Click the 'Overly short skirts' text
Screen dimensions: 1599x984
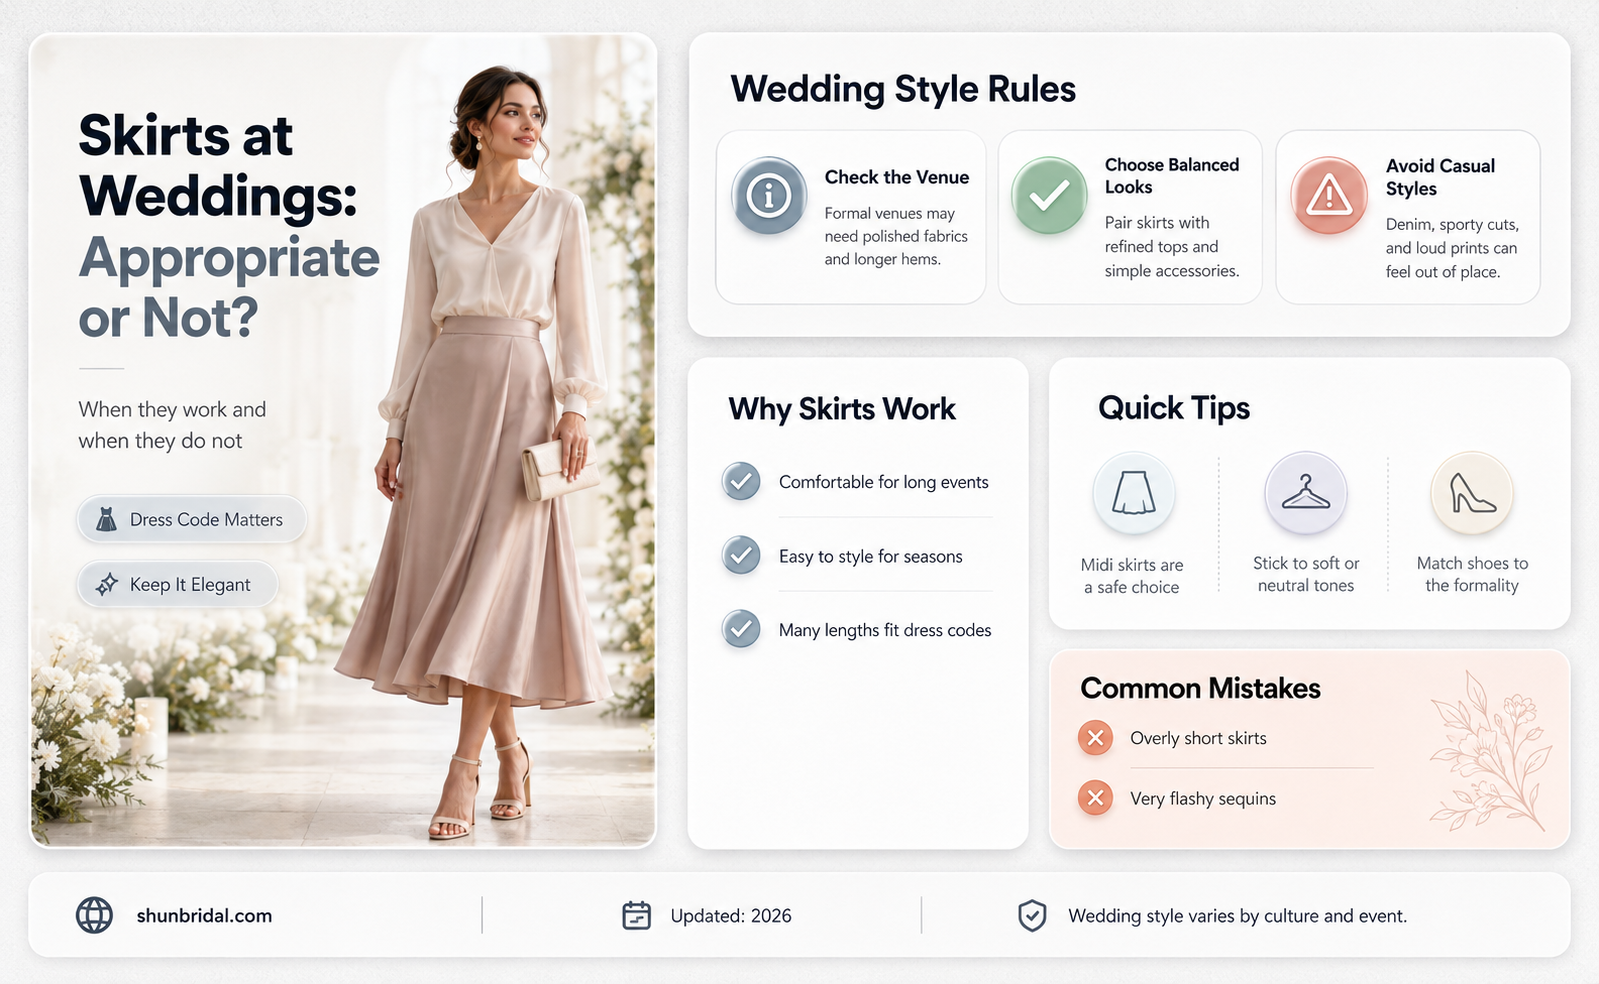click(1198, 738)
